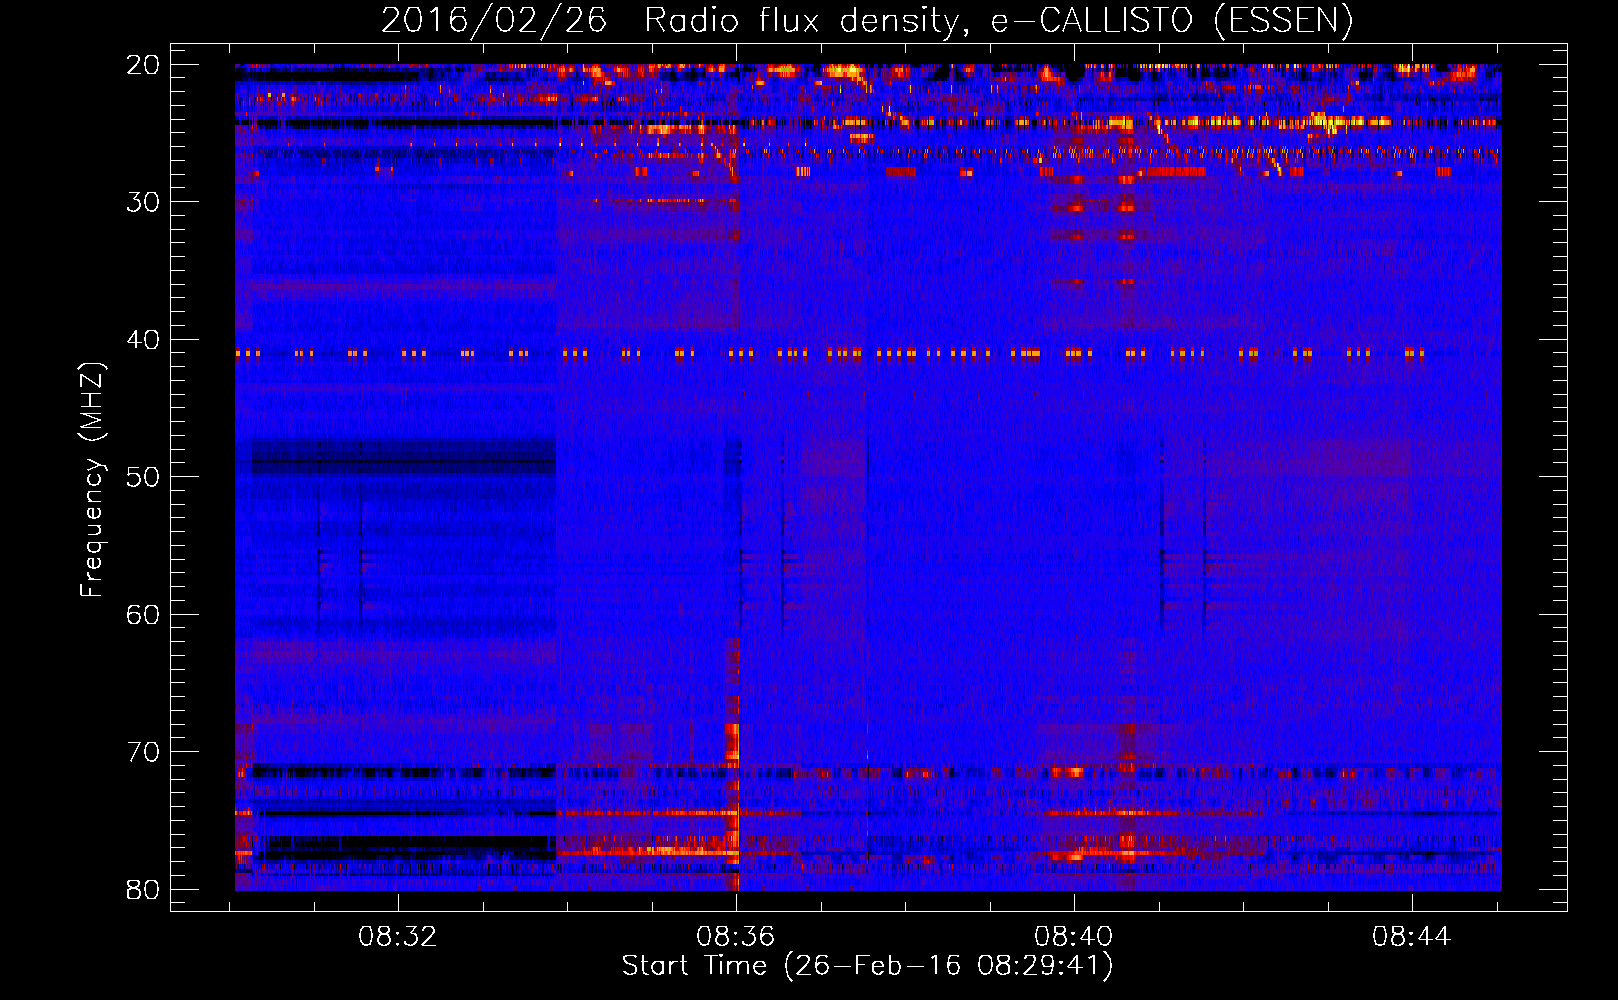Click the 40 MHz frequency tick label
Viewport: 1618px width, 1000px height.
pyautogui.click(x=144, y=340)
